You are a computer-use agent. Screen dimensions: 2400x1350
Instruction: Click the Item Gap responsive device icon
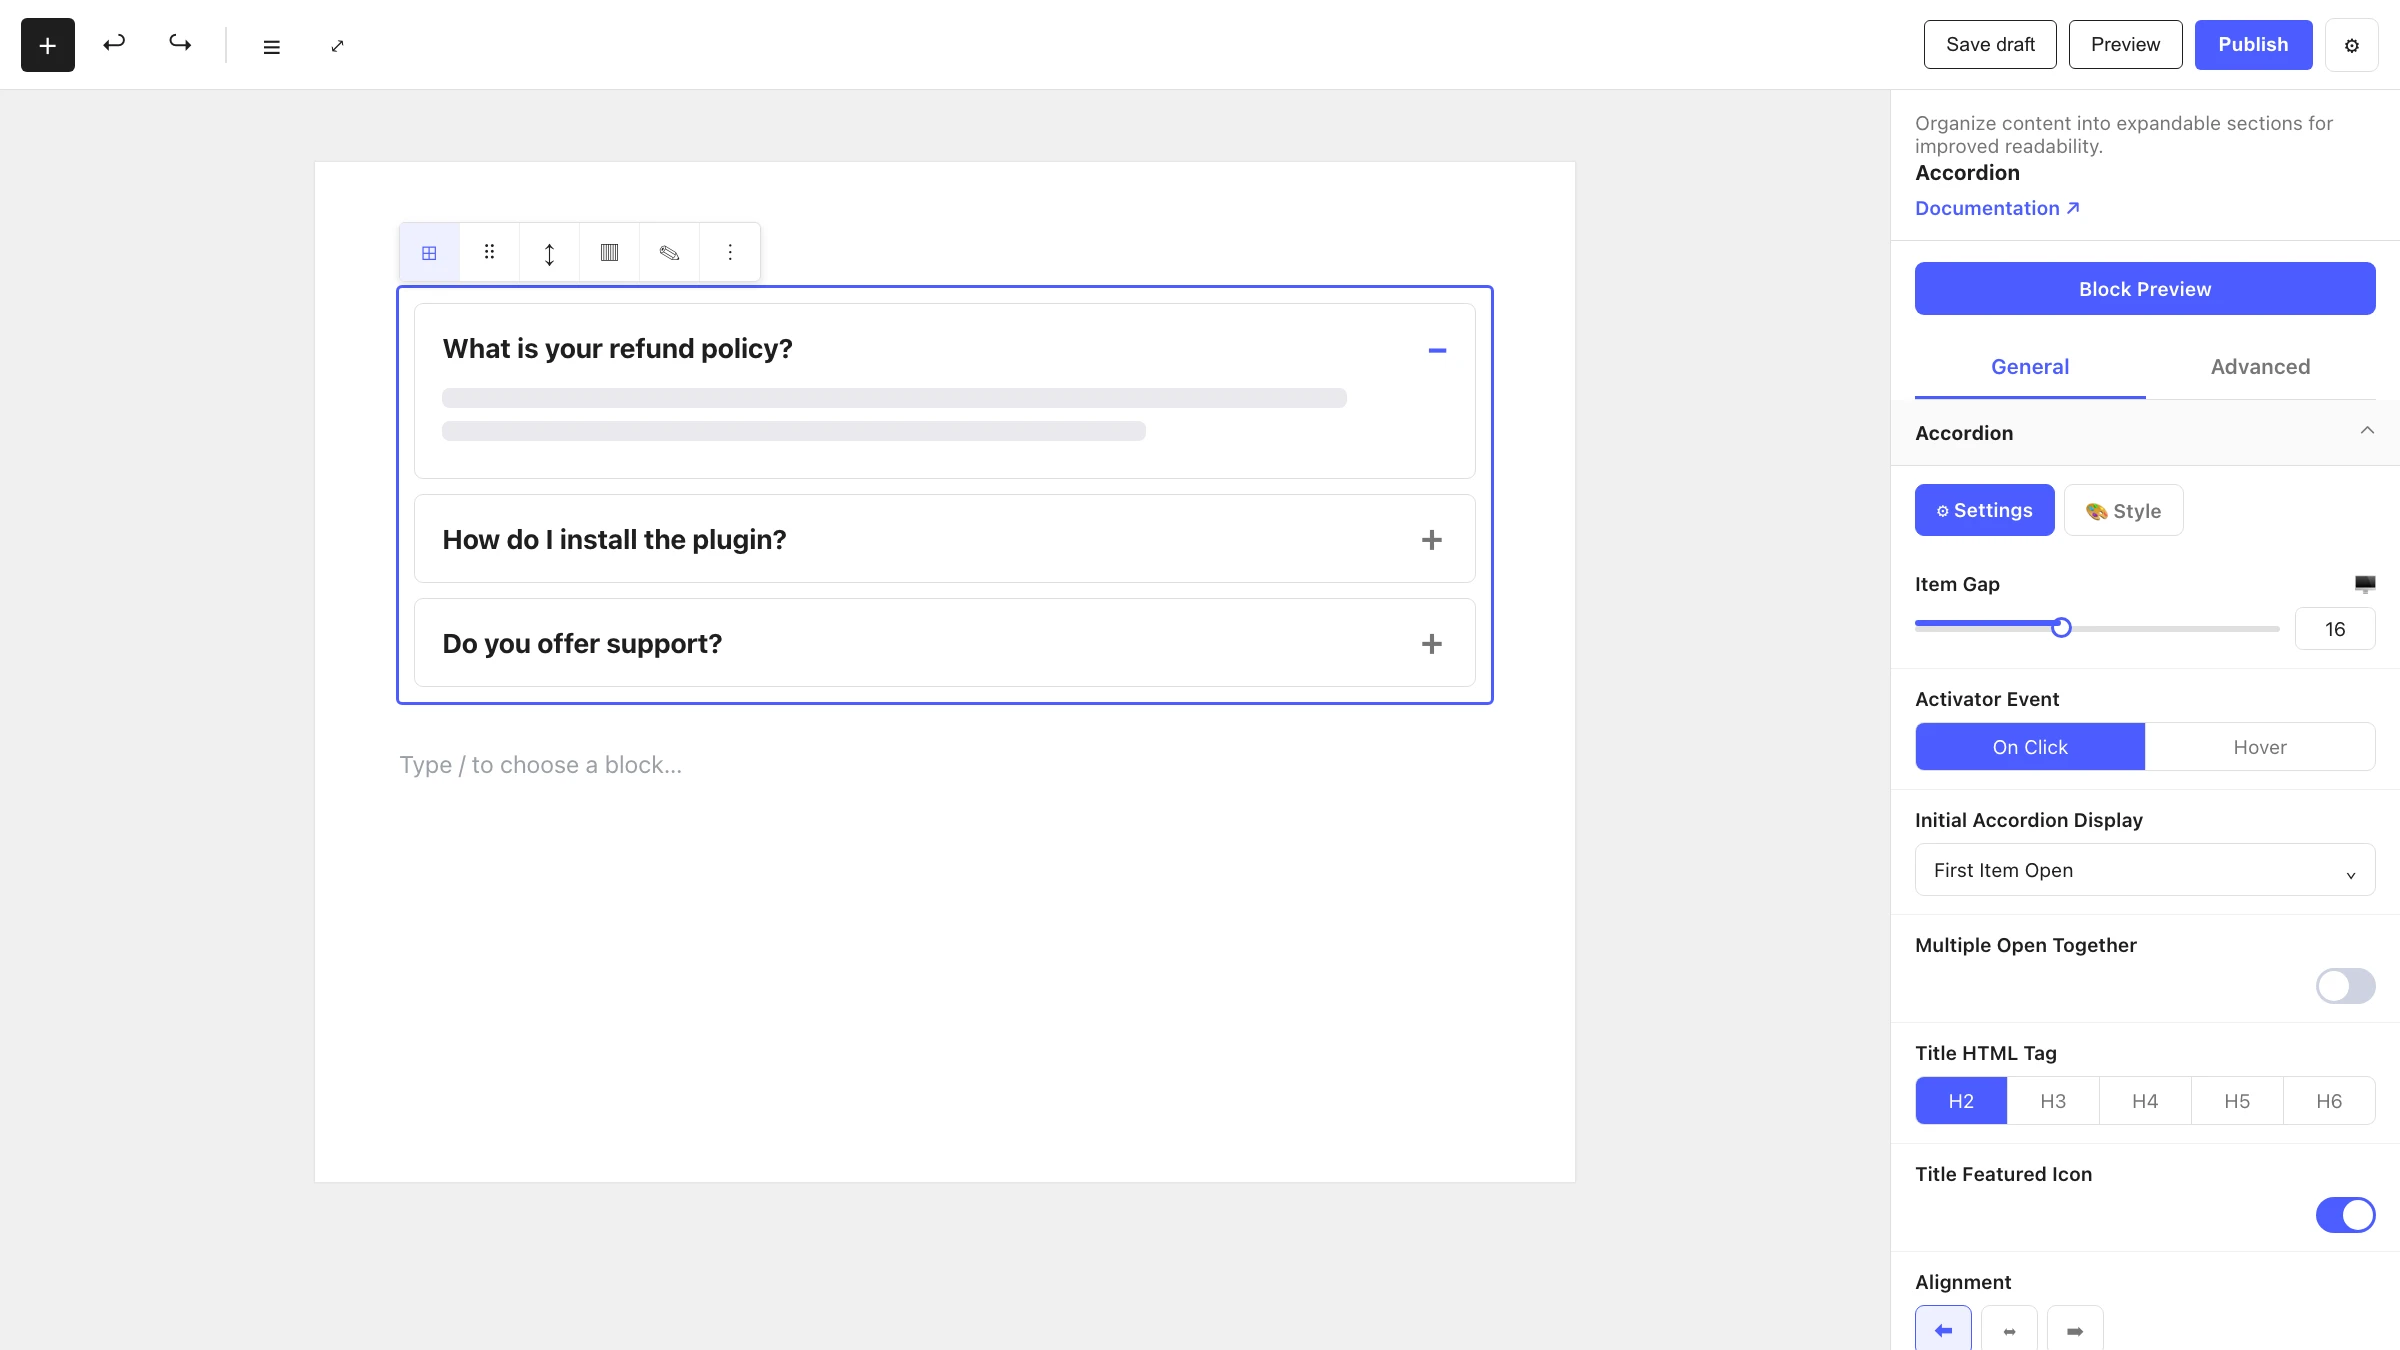pyautogui.click(x=2364, y=584)
